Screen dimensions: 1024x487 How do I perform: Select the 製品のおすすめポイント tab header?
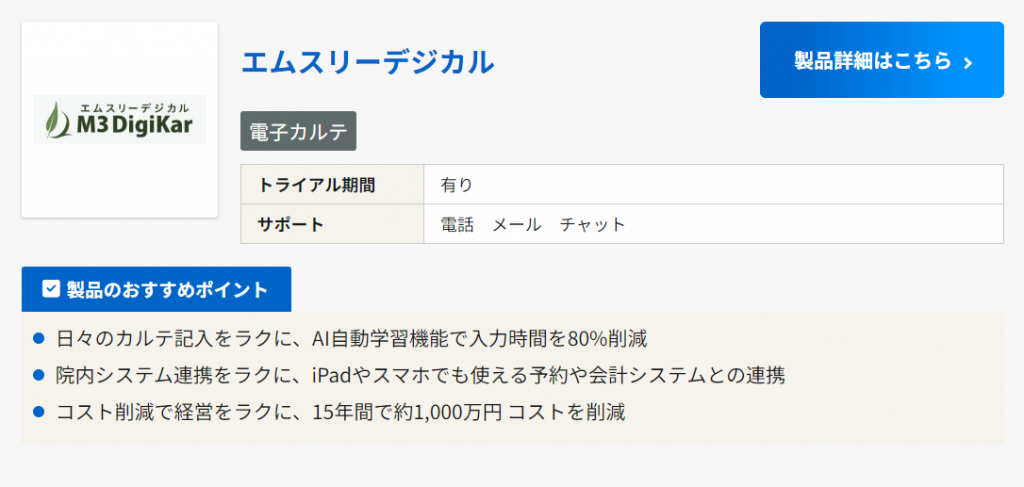156,289
